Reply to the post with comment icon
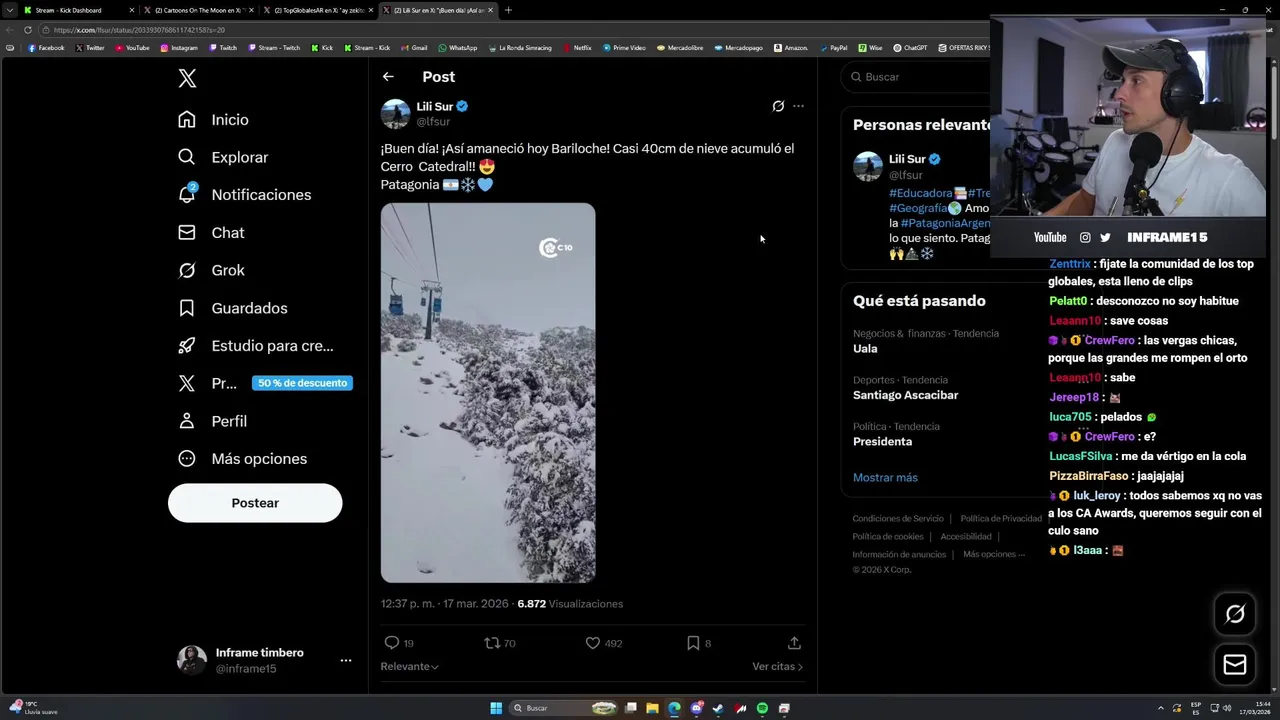This screenshot has height=720, width=1280. tap(392, 643)
